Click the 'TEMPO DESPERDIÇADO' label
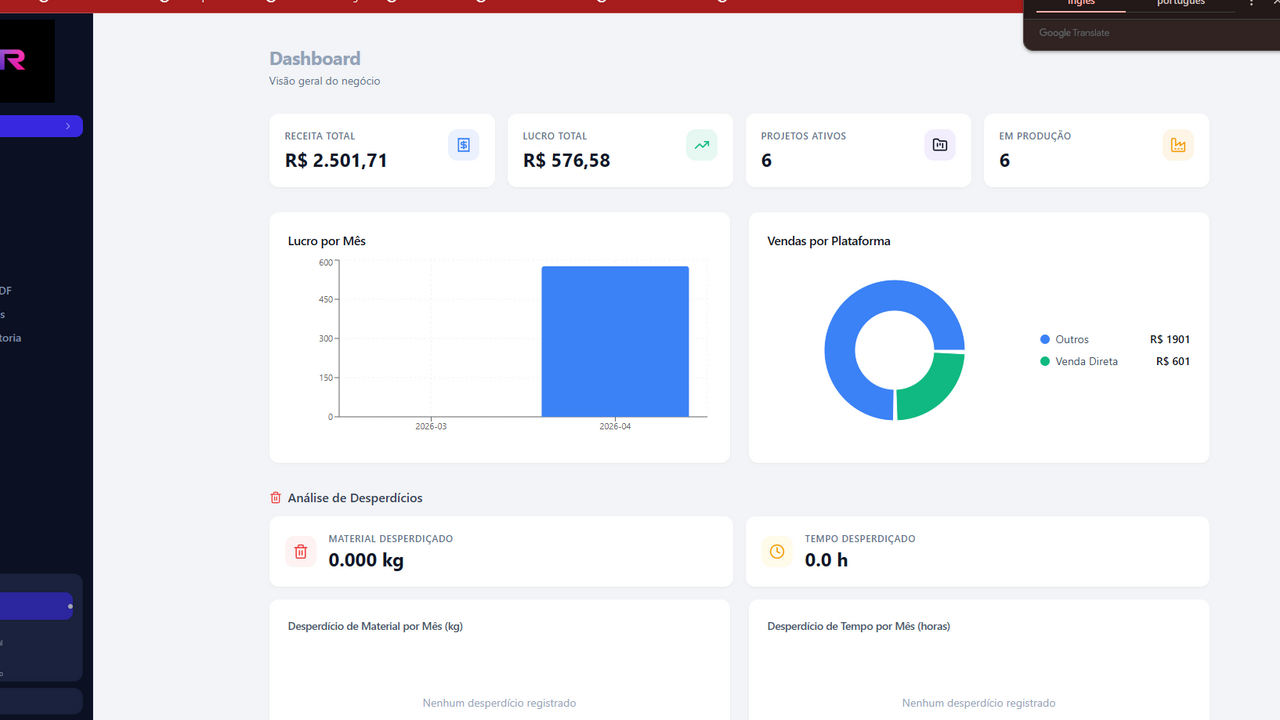1280x720 pixels. click(x=860, y=539)
